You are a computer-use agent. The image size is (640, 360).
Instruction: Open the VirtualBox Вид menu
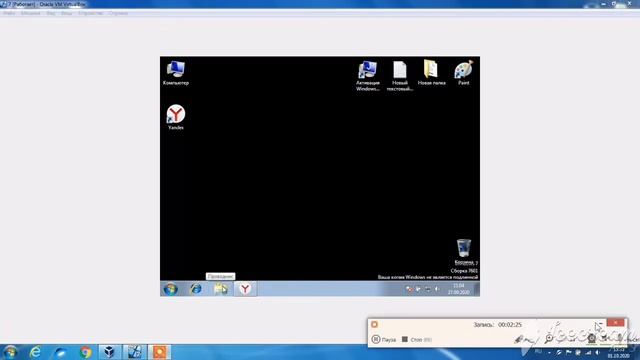[x=51, y=13]
